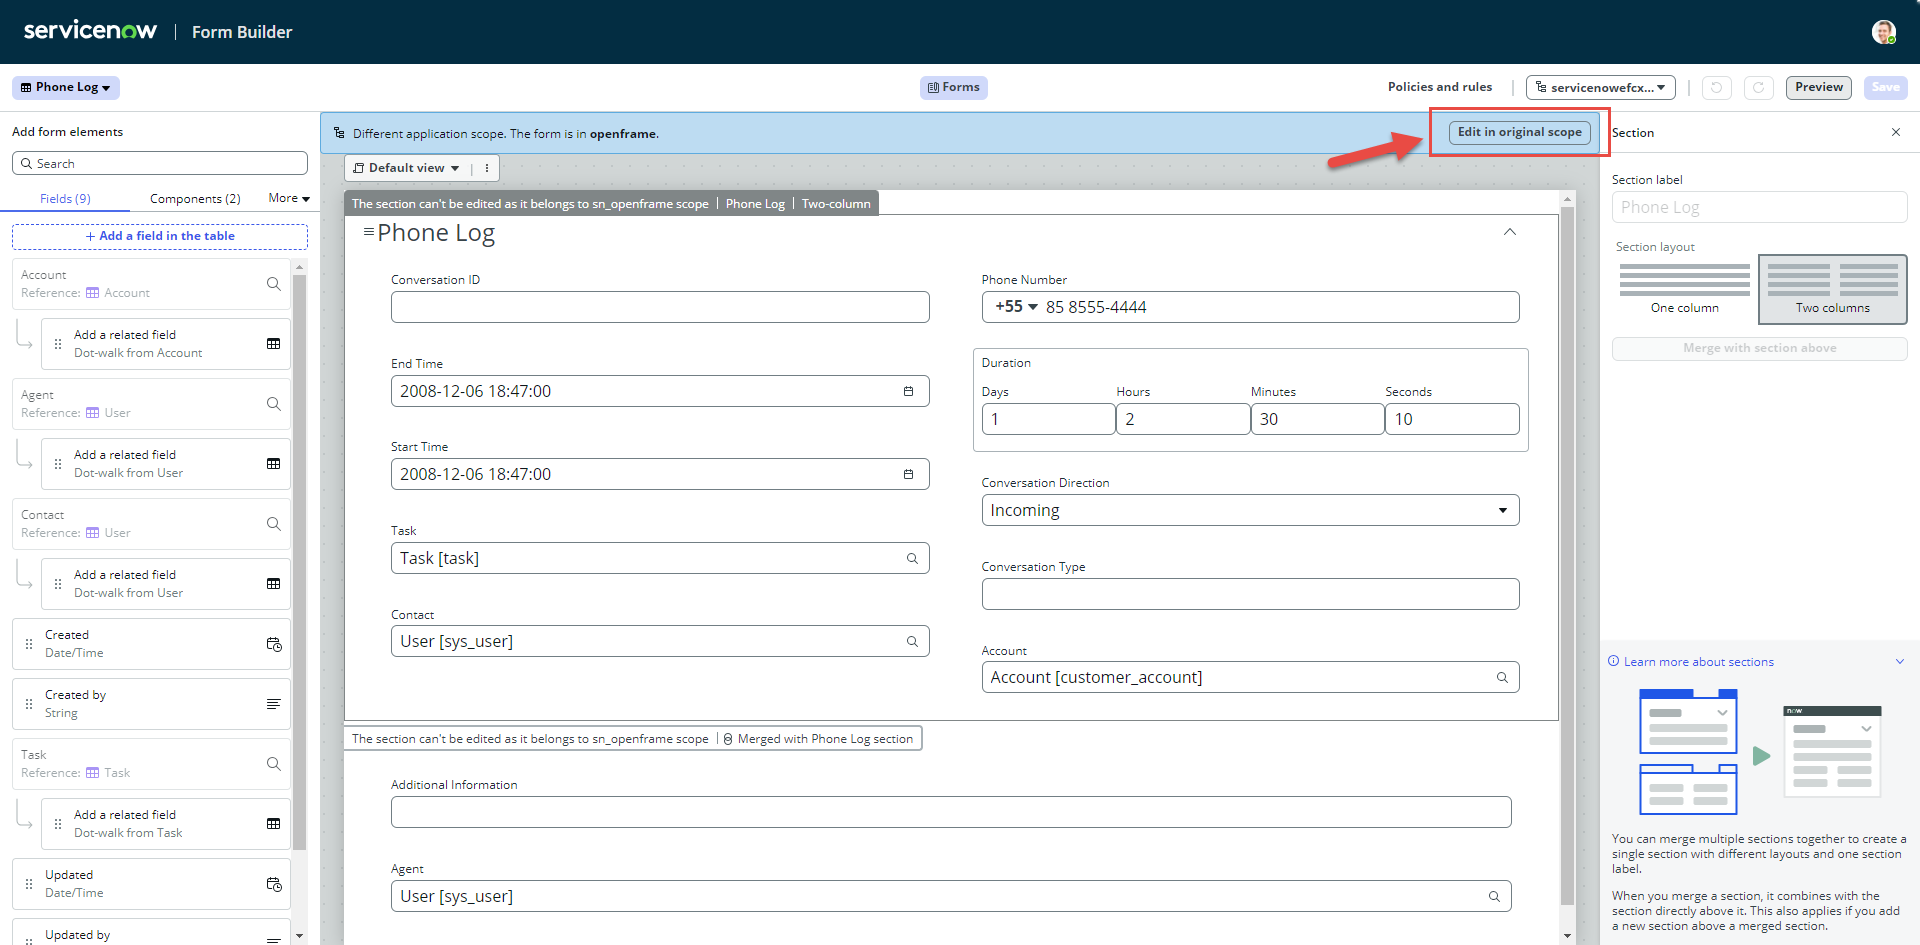Open the Conversation Direction dropdown
Viewport: 1920px width, 945px height.
1249,510
